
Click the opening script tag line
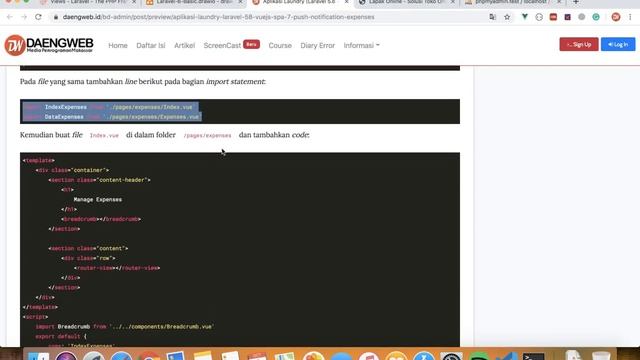tap(36, 317)
